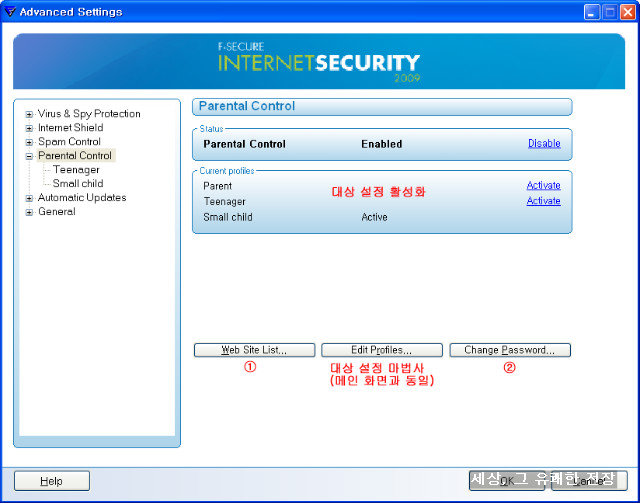This screenshot has width=640, height=503.
Task: Select Internet Shield in the tree
Action: (71, 127)
